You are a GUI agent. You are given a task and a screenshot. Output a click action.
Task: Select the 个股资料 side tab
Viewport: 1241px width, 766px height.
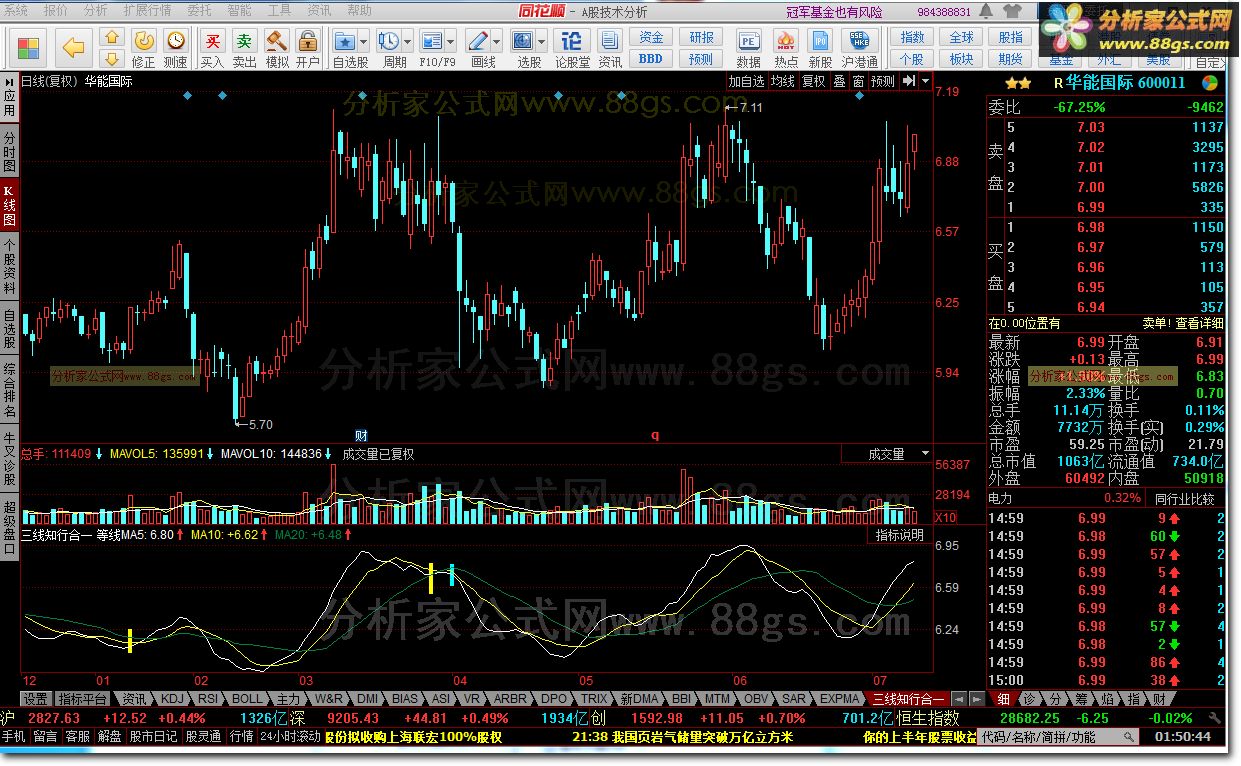(x=9, y=264)
